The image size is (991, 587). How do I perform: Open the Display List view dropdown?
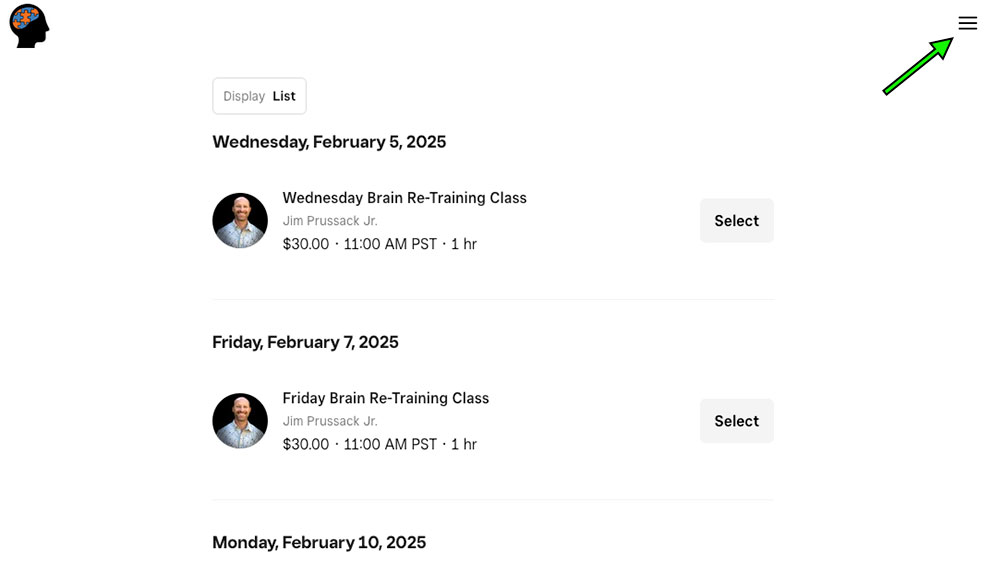tap(259, 96)
